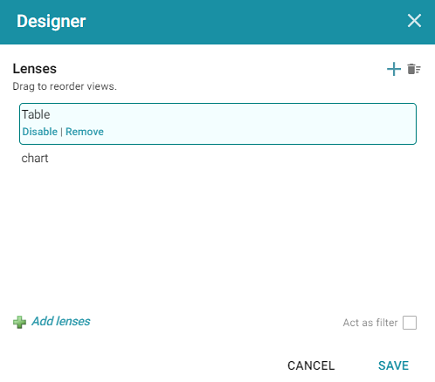
Task: Remove the Table lens
Action: 84,132
